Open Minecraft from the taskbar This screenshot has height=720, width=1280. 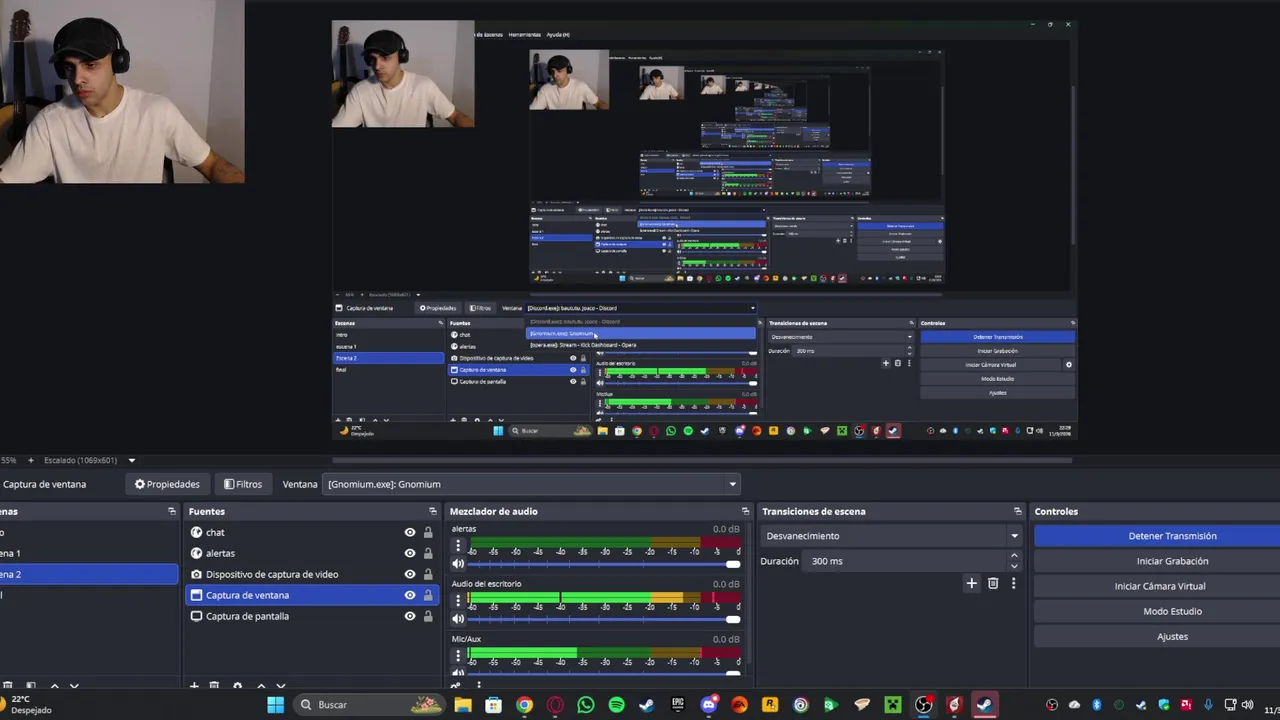(x=893, y=705)
